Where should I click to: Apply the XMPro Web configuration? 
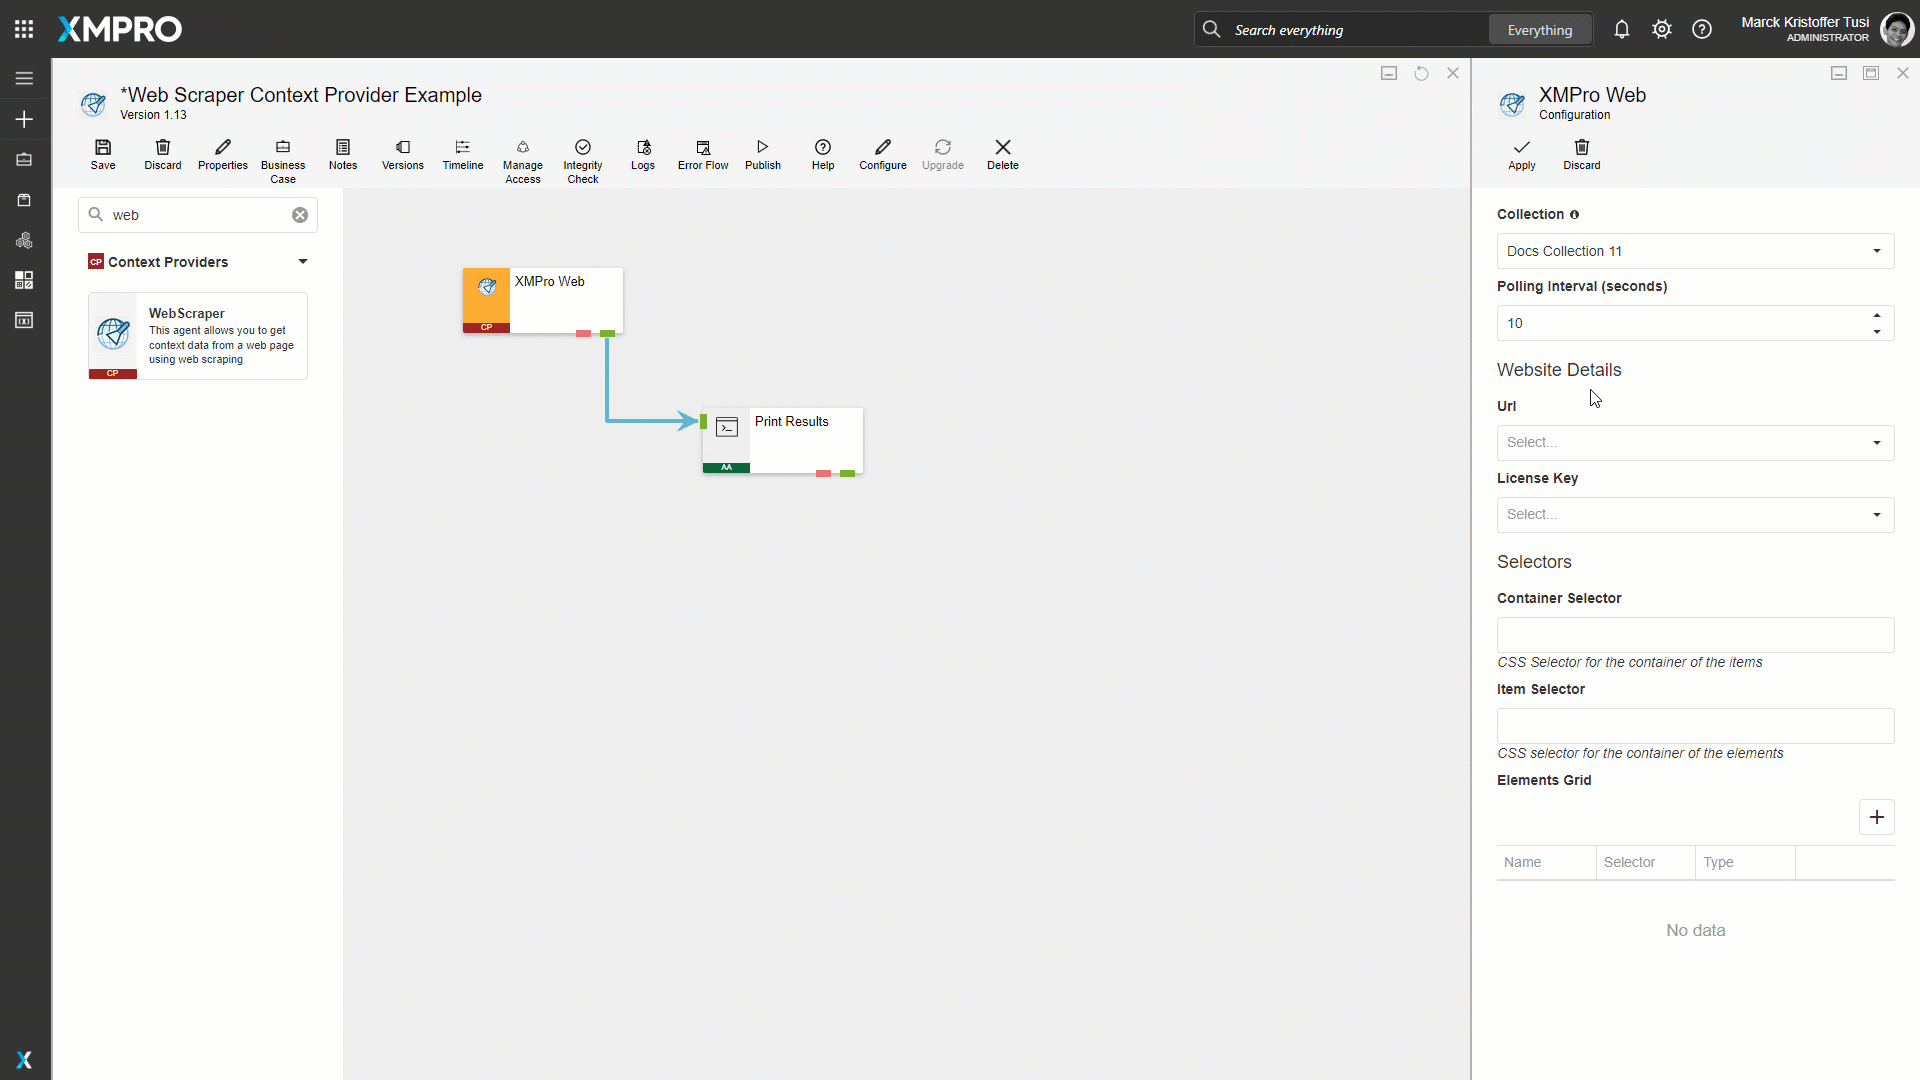point(1521,154)
